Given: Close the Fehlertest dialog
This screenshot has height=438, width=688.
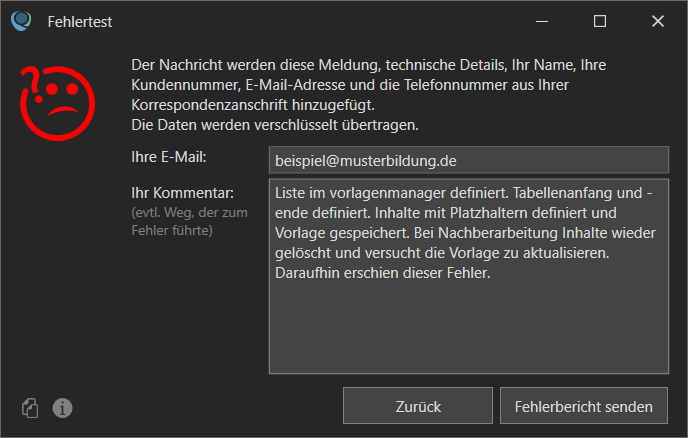Looking at the screenshot, I should pos(658,20).
